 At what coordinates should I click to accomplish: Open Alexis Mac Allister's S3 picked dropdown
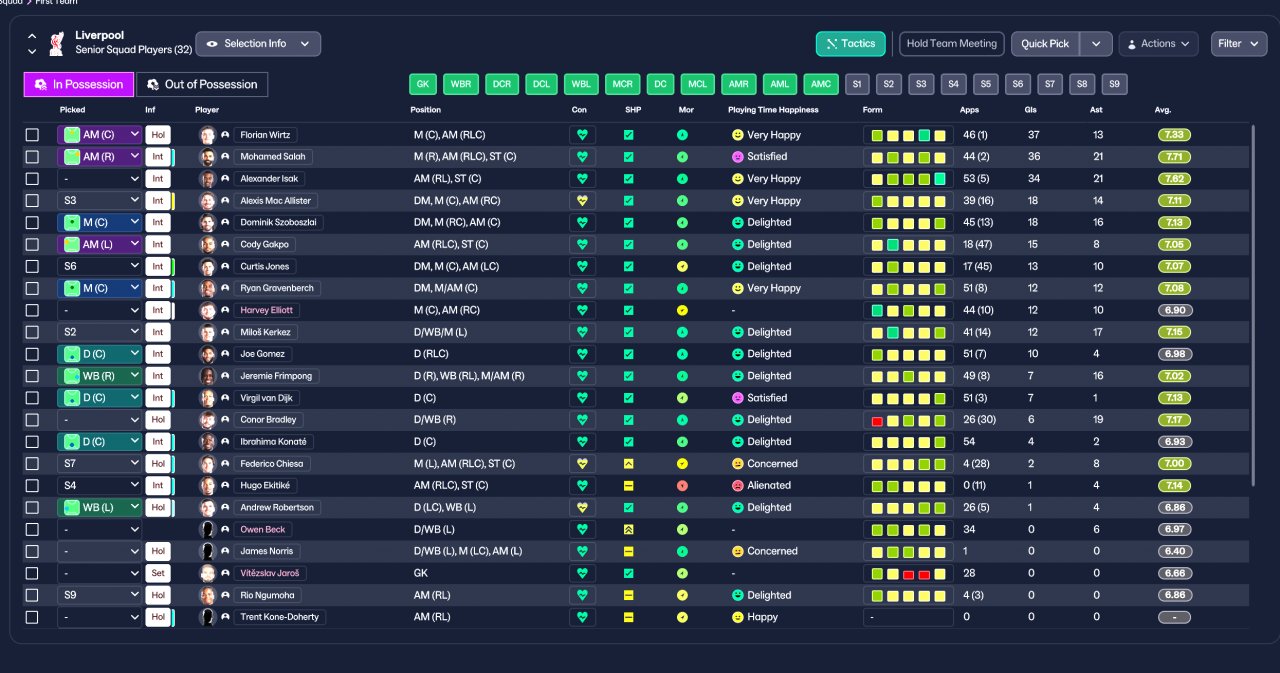pyautogui.click(x=100, y=201)
